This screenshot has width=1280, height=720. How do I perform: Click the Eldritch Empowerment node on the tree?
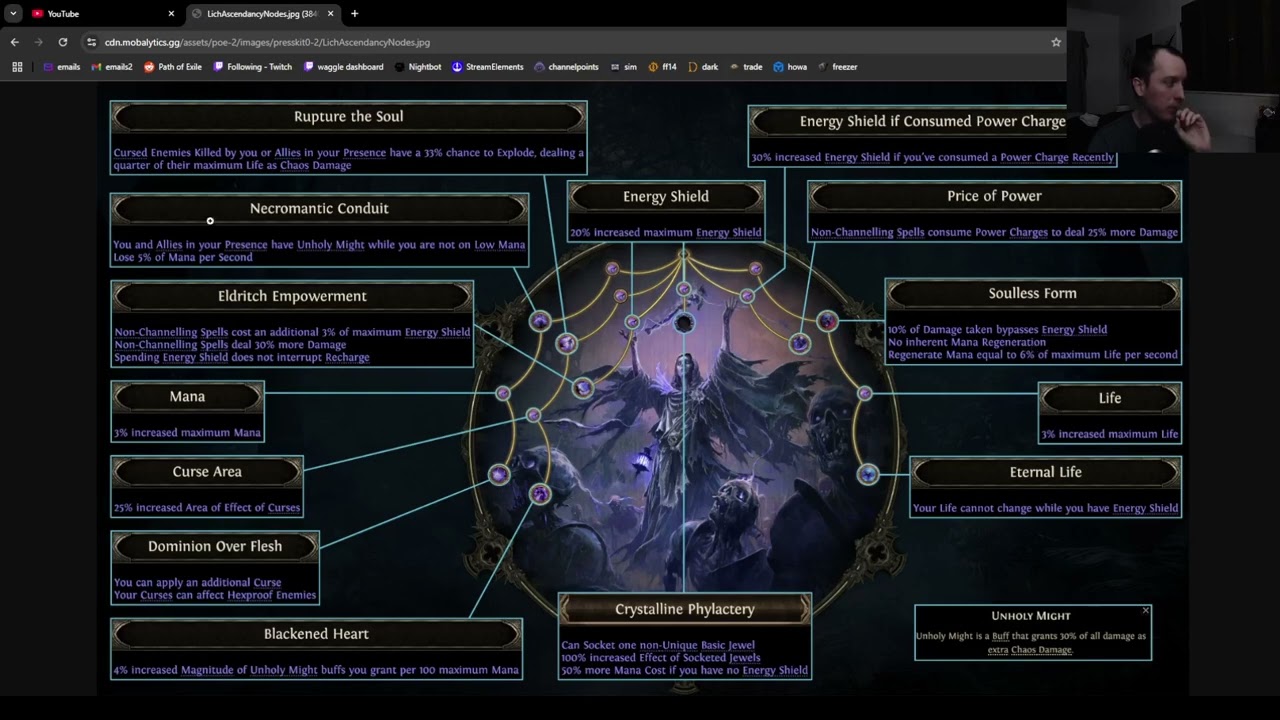pos(583,387)
